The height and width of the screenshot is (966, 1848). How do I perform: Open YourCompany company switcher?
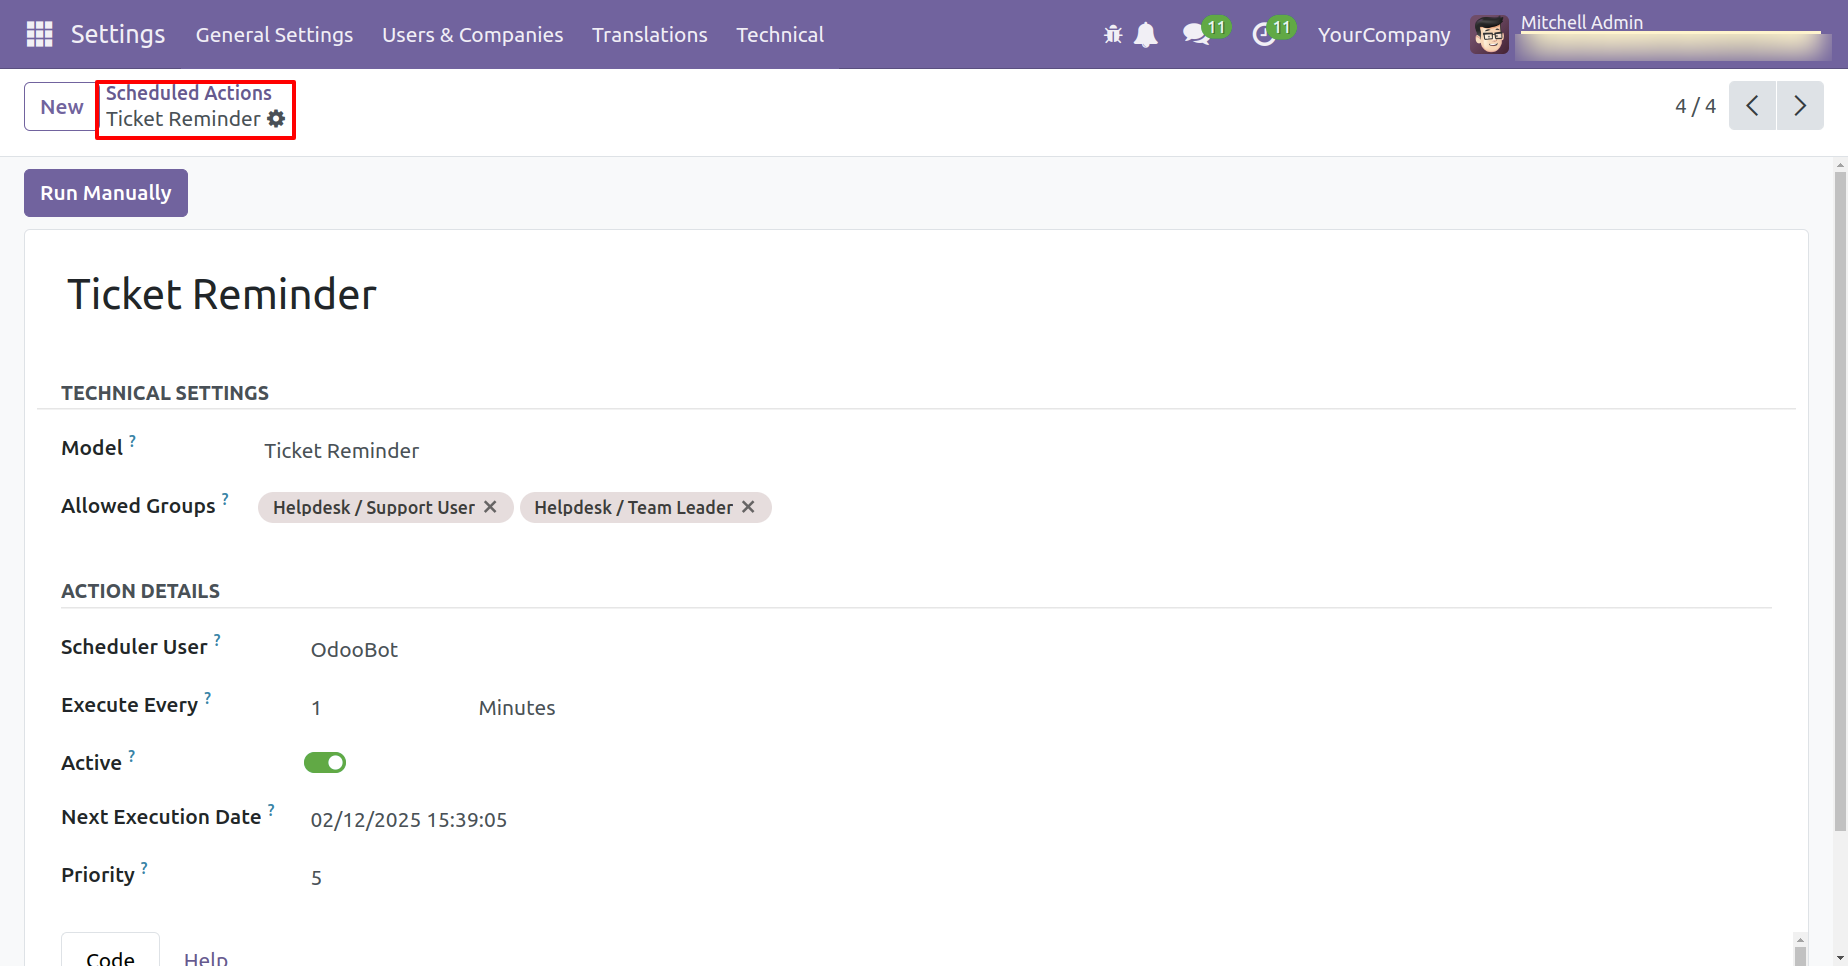(1384, 35)
